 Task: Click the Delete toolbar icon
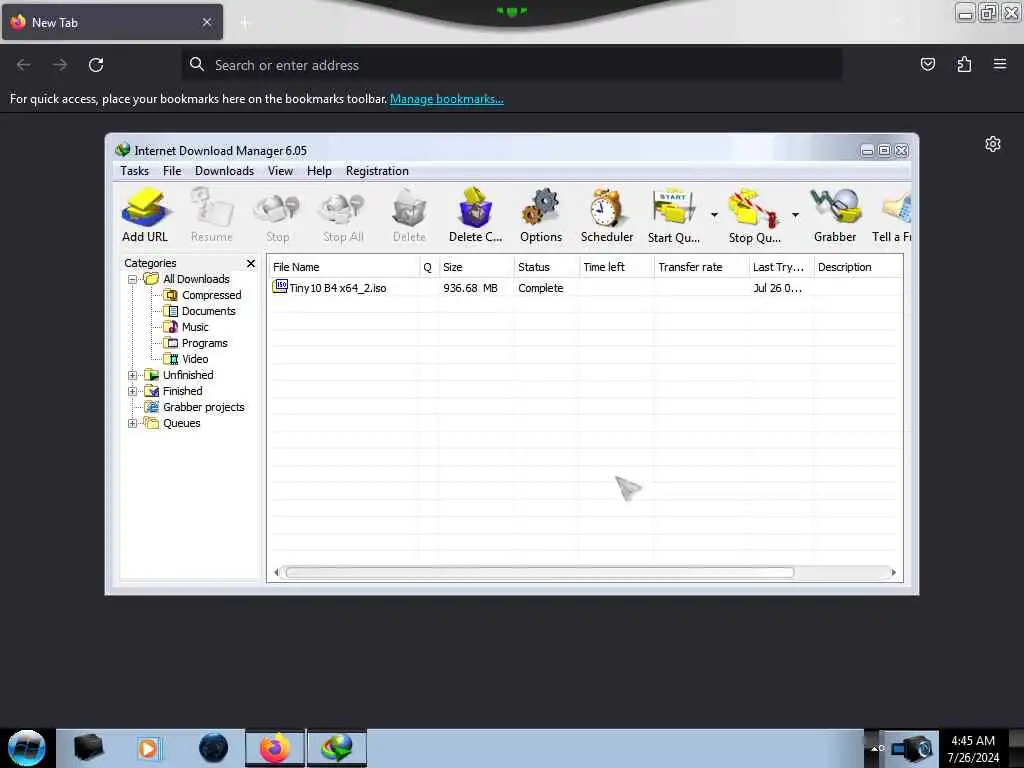click(409, 215)
